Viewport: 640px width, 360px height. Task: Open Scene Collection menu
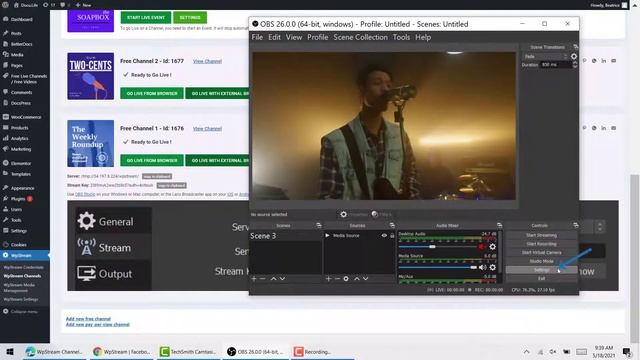coord(360,37)
